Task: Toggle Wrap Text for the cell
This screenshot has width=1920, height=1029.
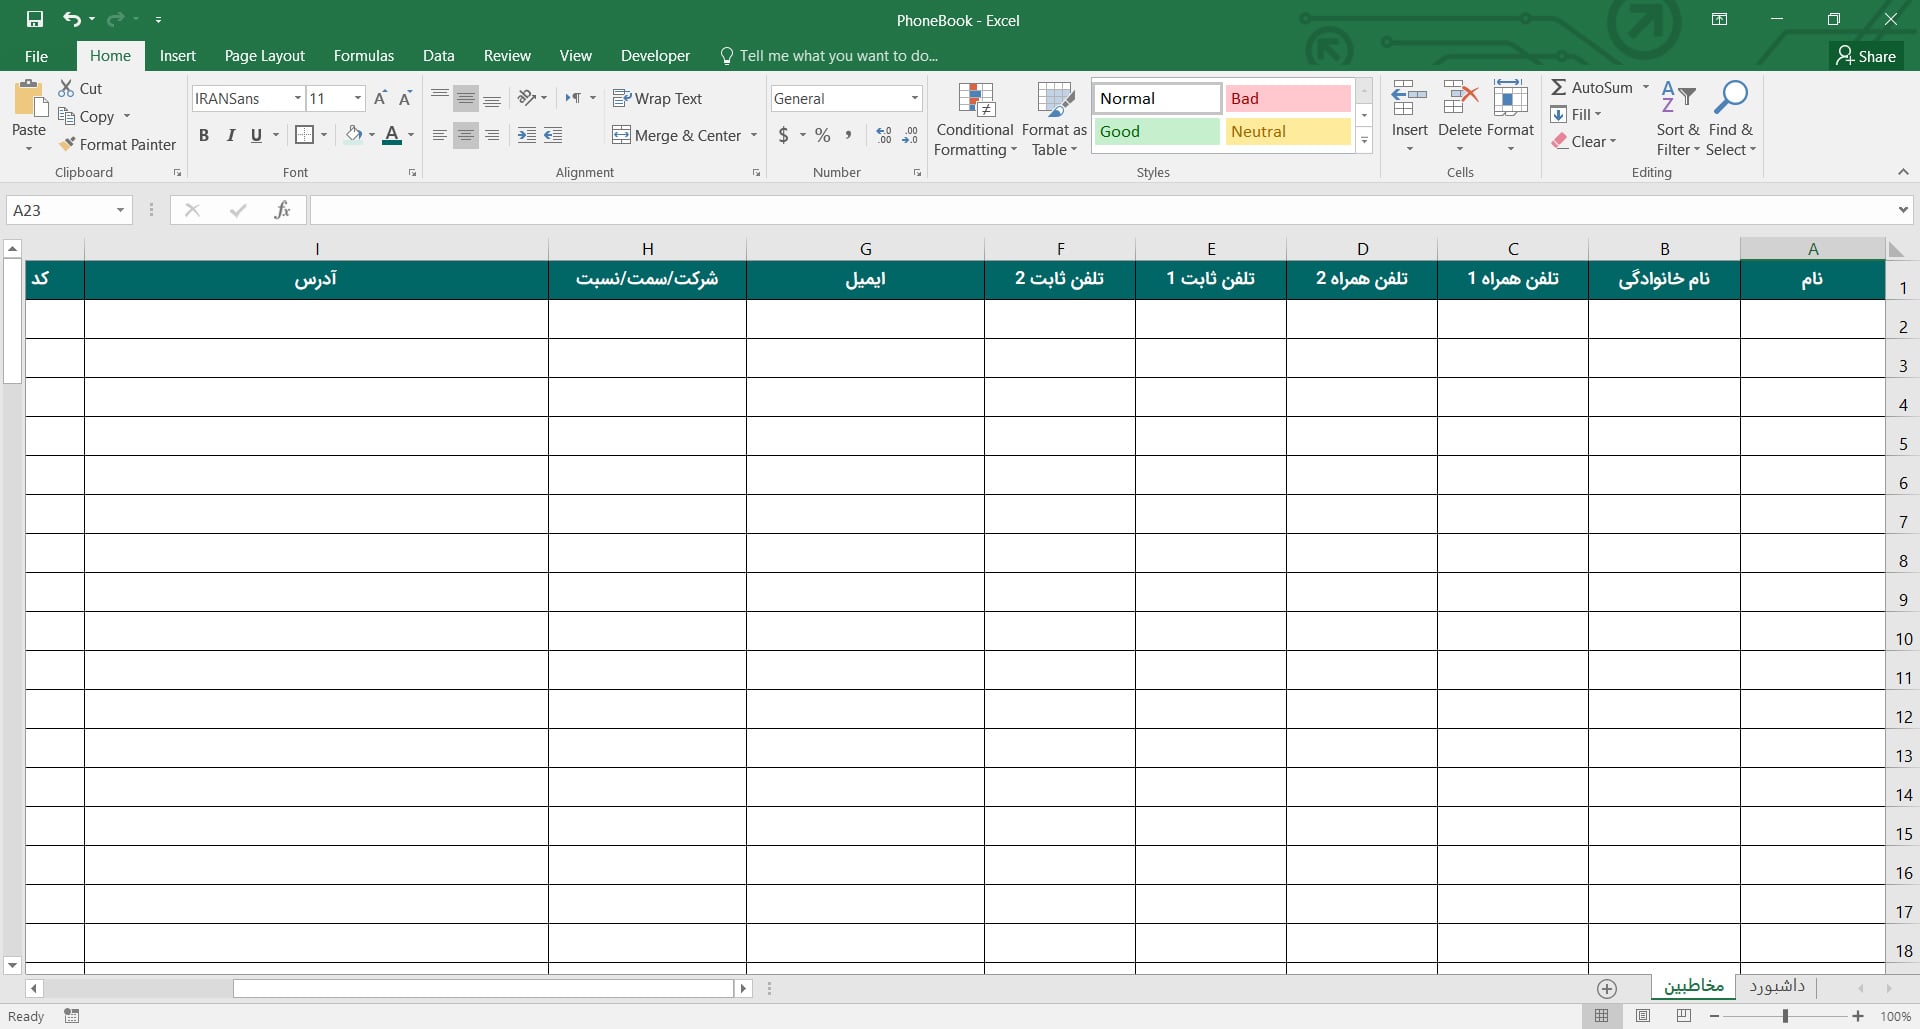Action: (657, 98)
